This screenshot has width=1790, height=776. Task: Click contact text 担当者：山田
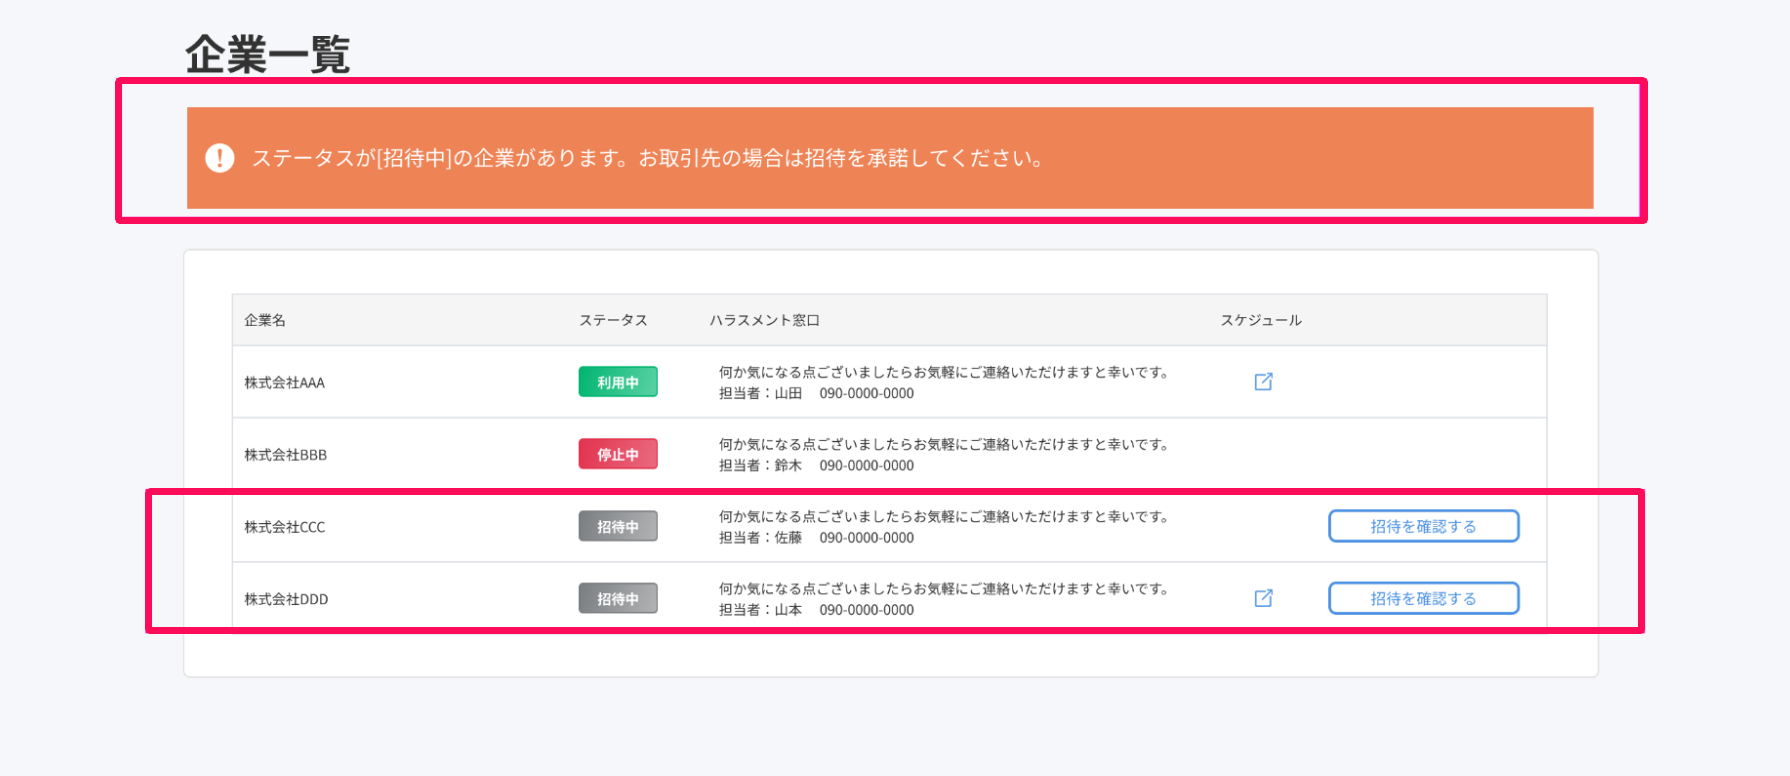(760, 393)
